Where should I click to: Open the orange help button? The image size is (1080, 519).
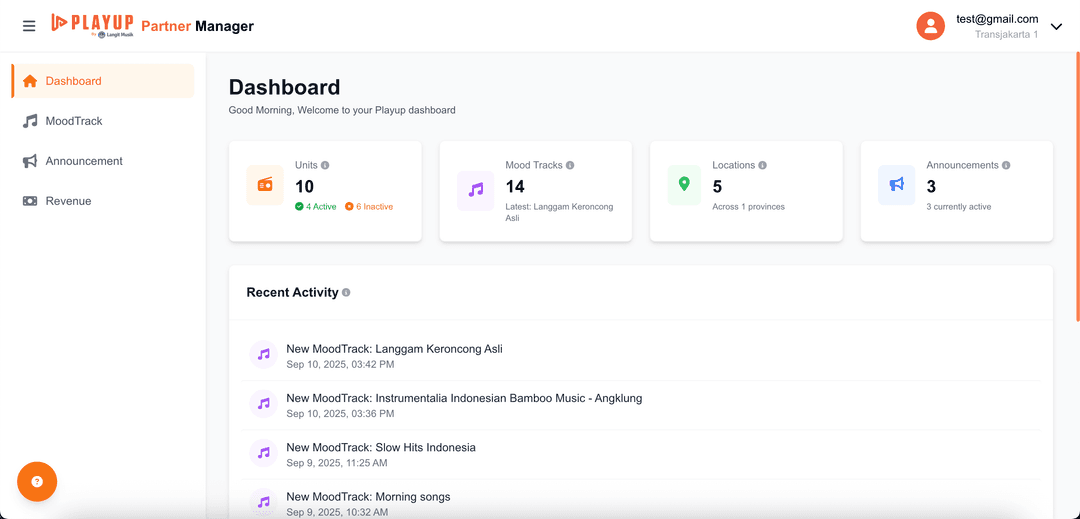(x=37, y=482)
